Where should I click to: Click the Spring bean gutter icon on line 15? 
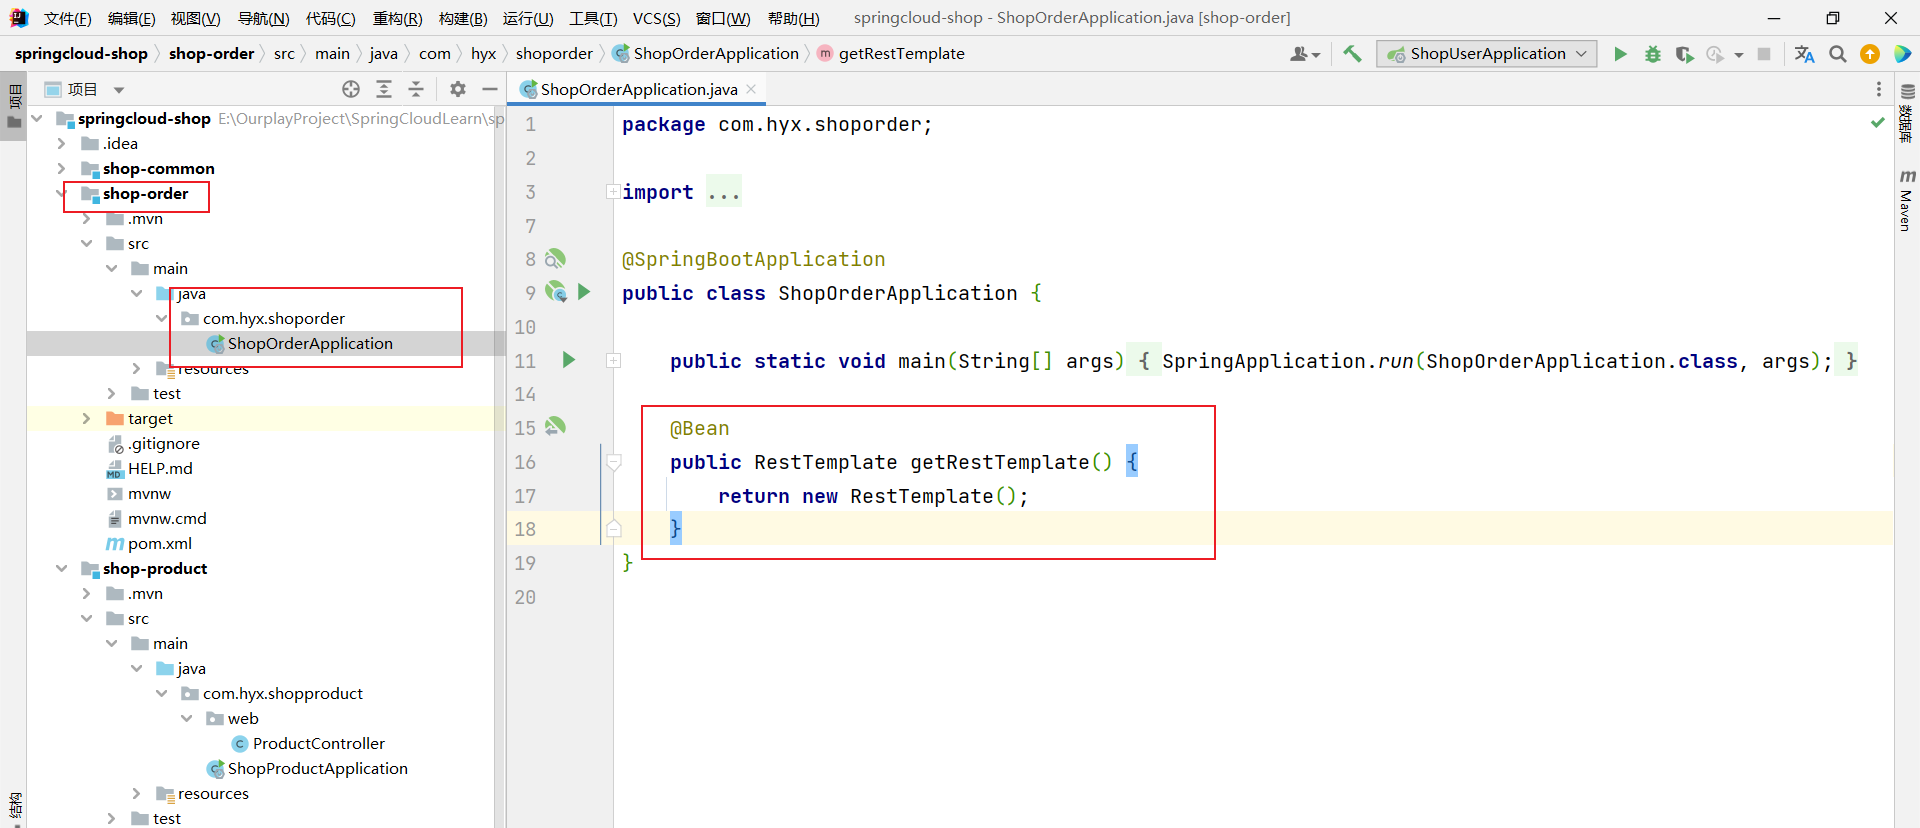556,427
